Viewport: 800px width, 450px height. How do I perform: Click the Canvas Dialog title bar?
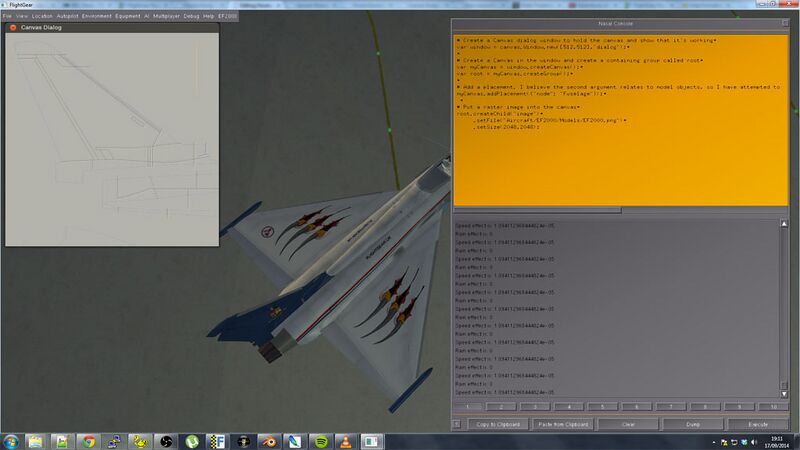(x=112, y=28)
